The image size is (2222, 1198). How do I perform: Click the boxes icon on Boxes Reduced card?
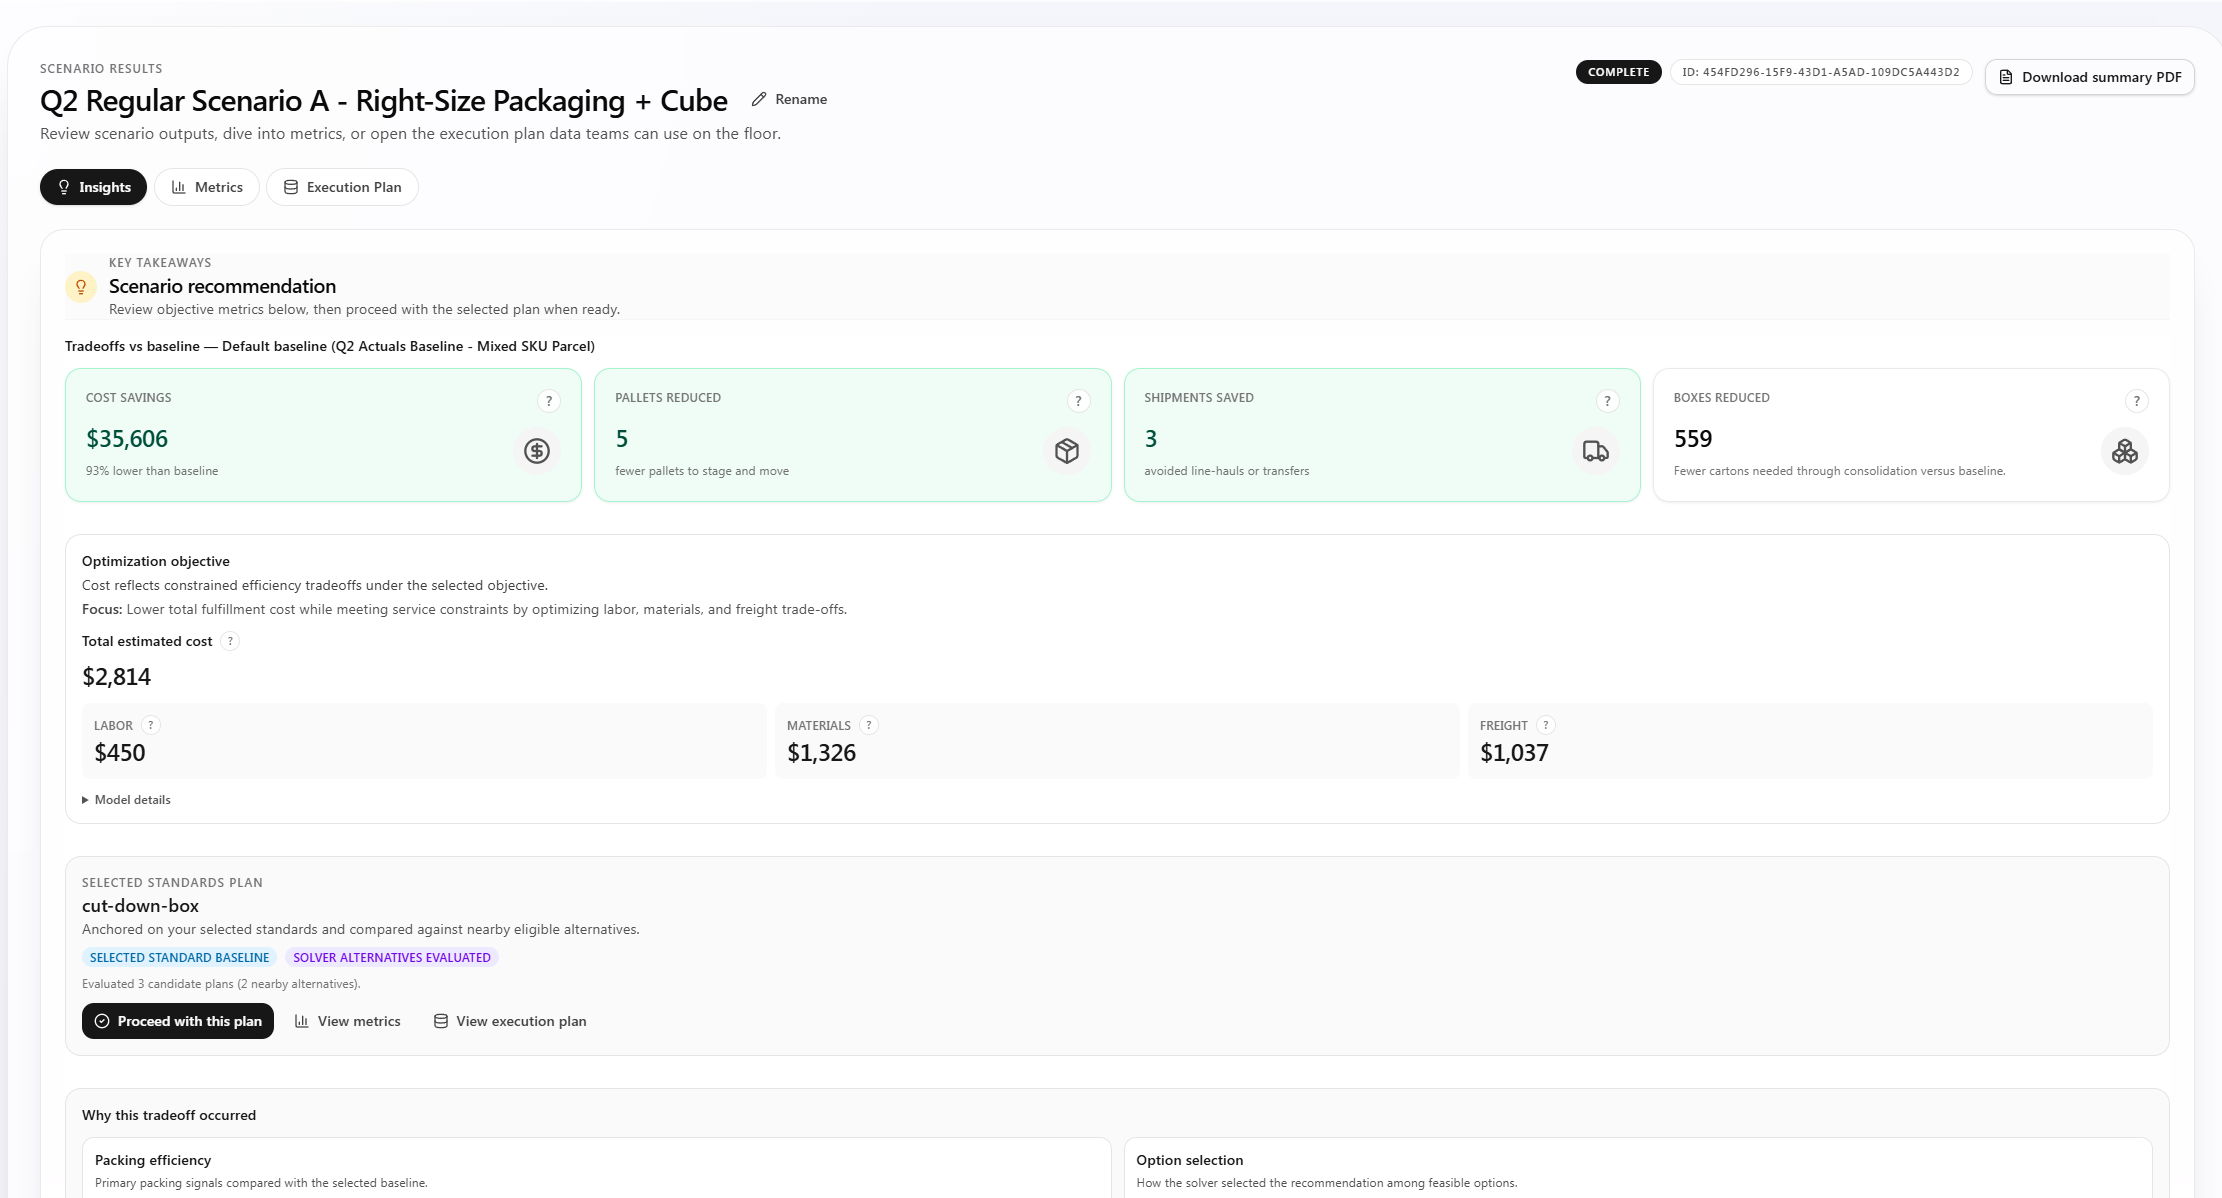tap(2124, 451)
